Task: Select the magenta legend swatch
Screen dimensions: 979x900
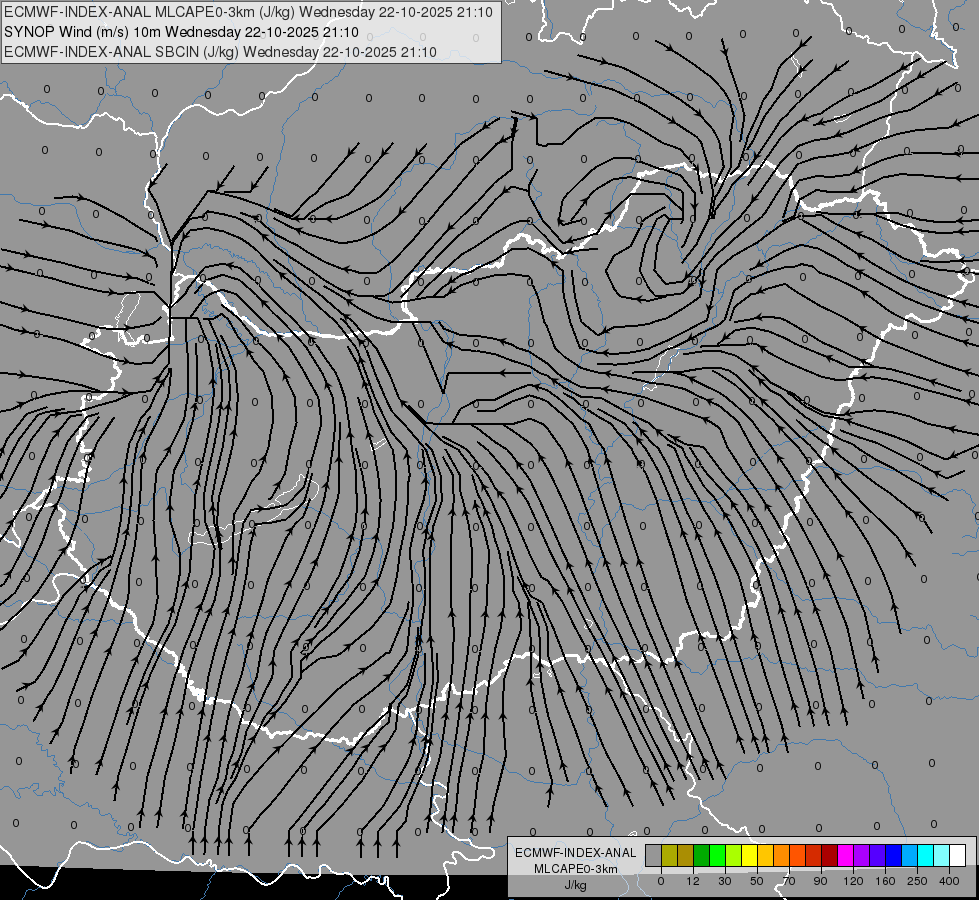Action: pos(846,856)
